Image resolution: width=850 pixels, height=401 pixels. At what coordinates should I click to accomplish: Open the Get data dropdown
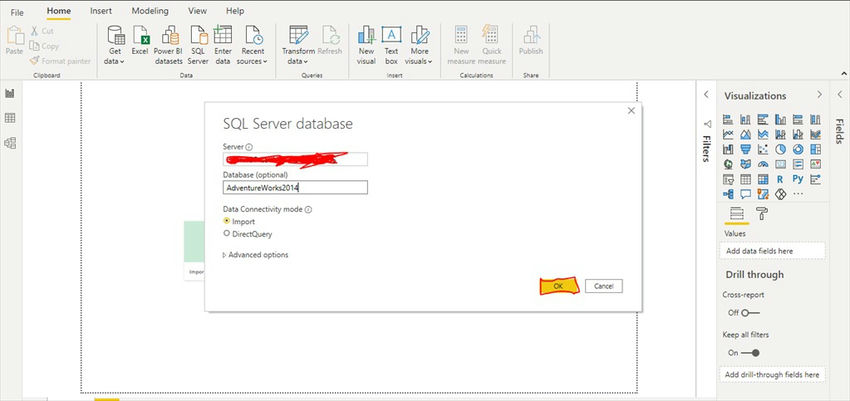point(115,46)
